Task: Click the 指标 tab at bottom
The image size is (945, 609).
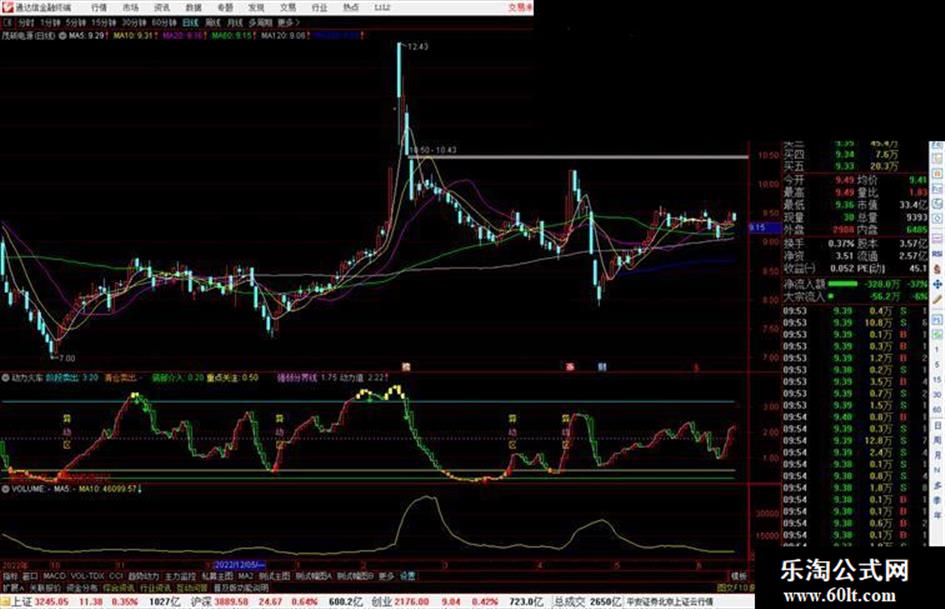Action: [x=10, y=576]
